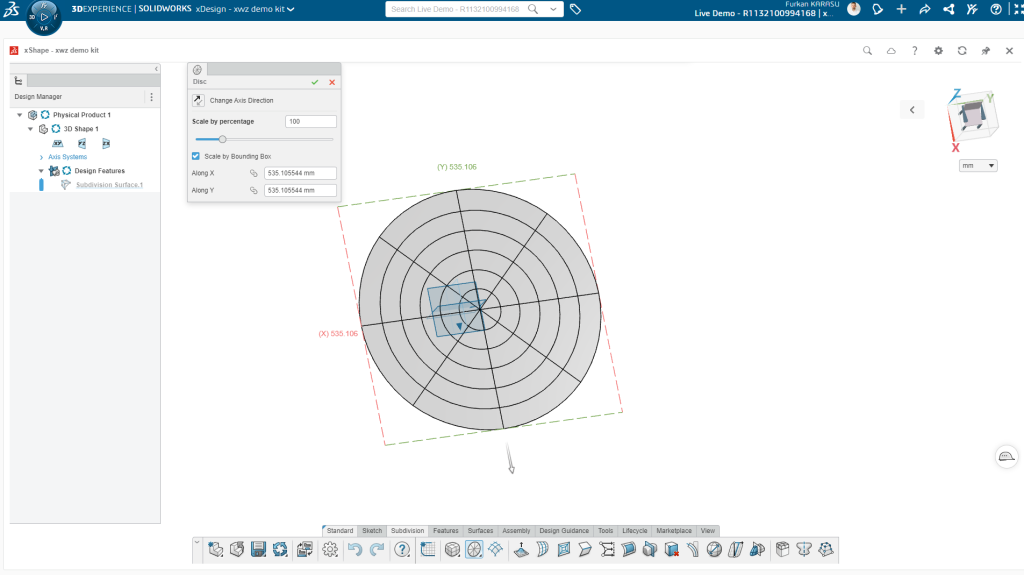
Task: Open the Surfaces tab
Action: 480,530
